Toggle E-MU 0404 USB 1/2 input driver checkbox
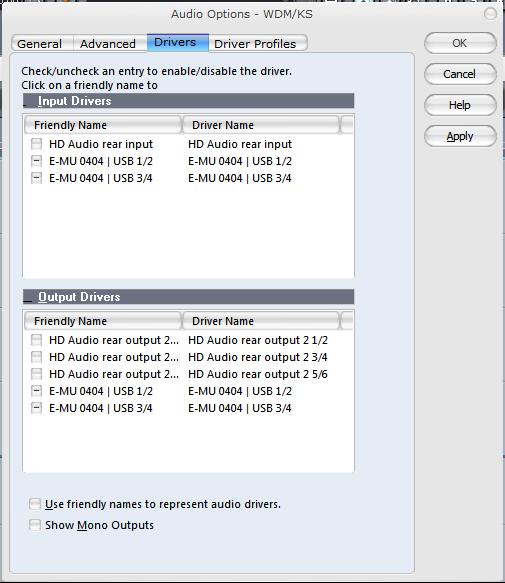The height and width of the screenshot is (583, 505). coord(36,161)
